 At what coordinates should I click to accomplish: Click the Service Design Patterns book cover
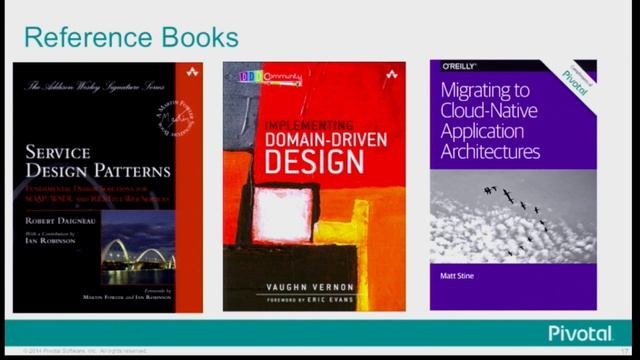[108, 187]
